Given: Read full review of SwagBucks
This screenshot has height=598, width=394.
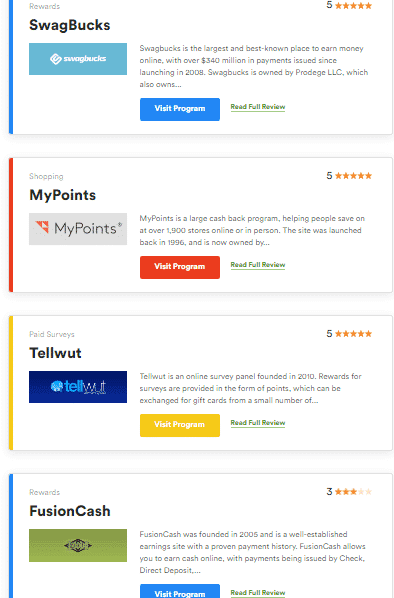Looking at the screenshot, I should [x=258, y=107].
